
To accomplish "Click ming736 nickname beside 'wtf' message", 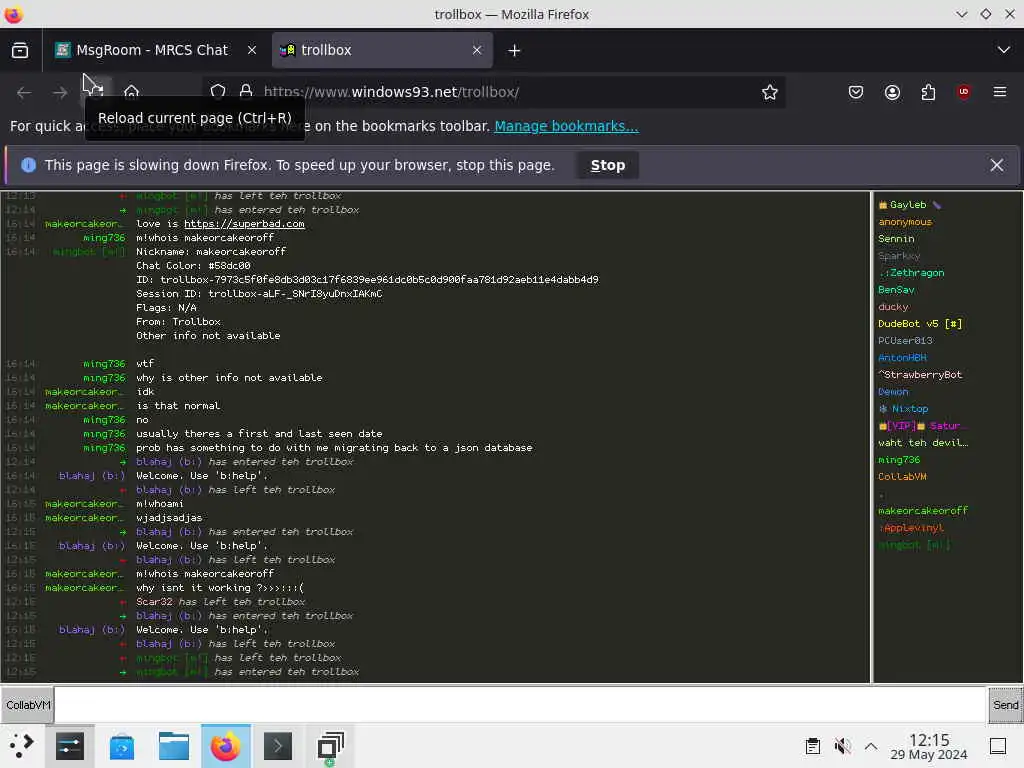I will pyautogui.click(x=104, y=364).
